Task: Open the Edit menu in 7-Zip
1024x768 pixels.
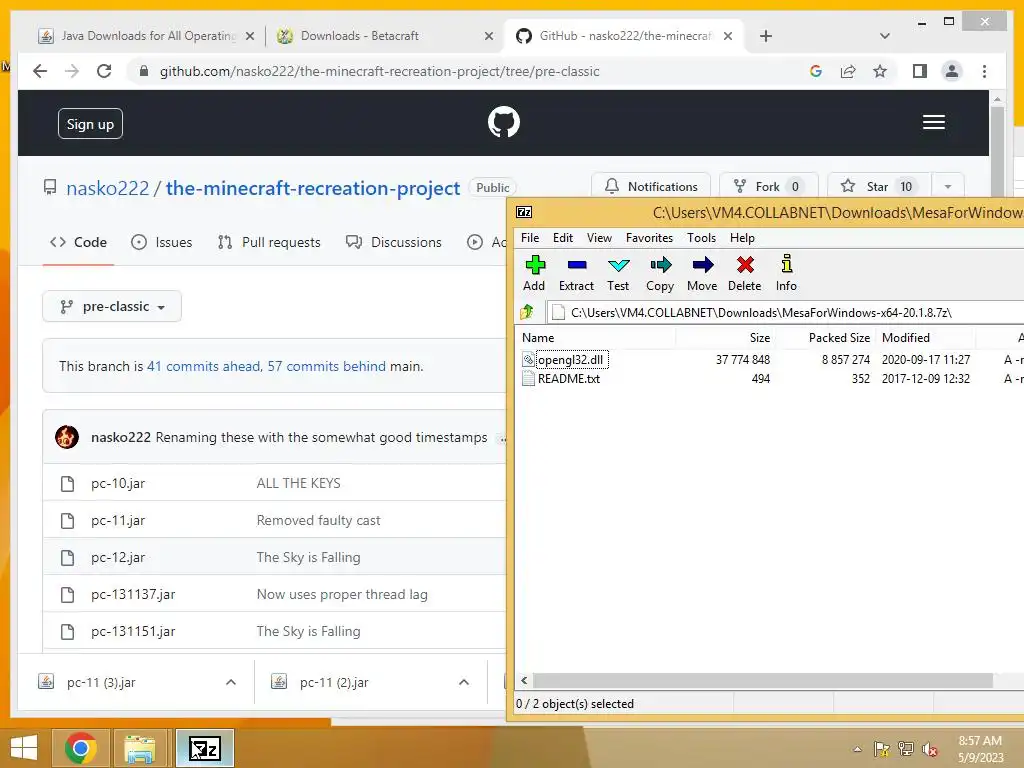Action: point(563,238)
